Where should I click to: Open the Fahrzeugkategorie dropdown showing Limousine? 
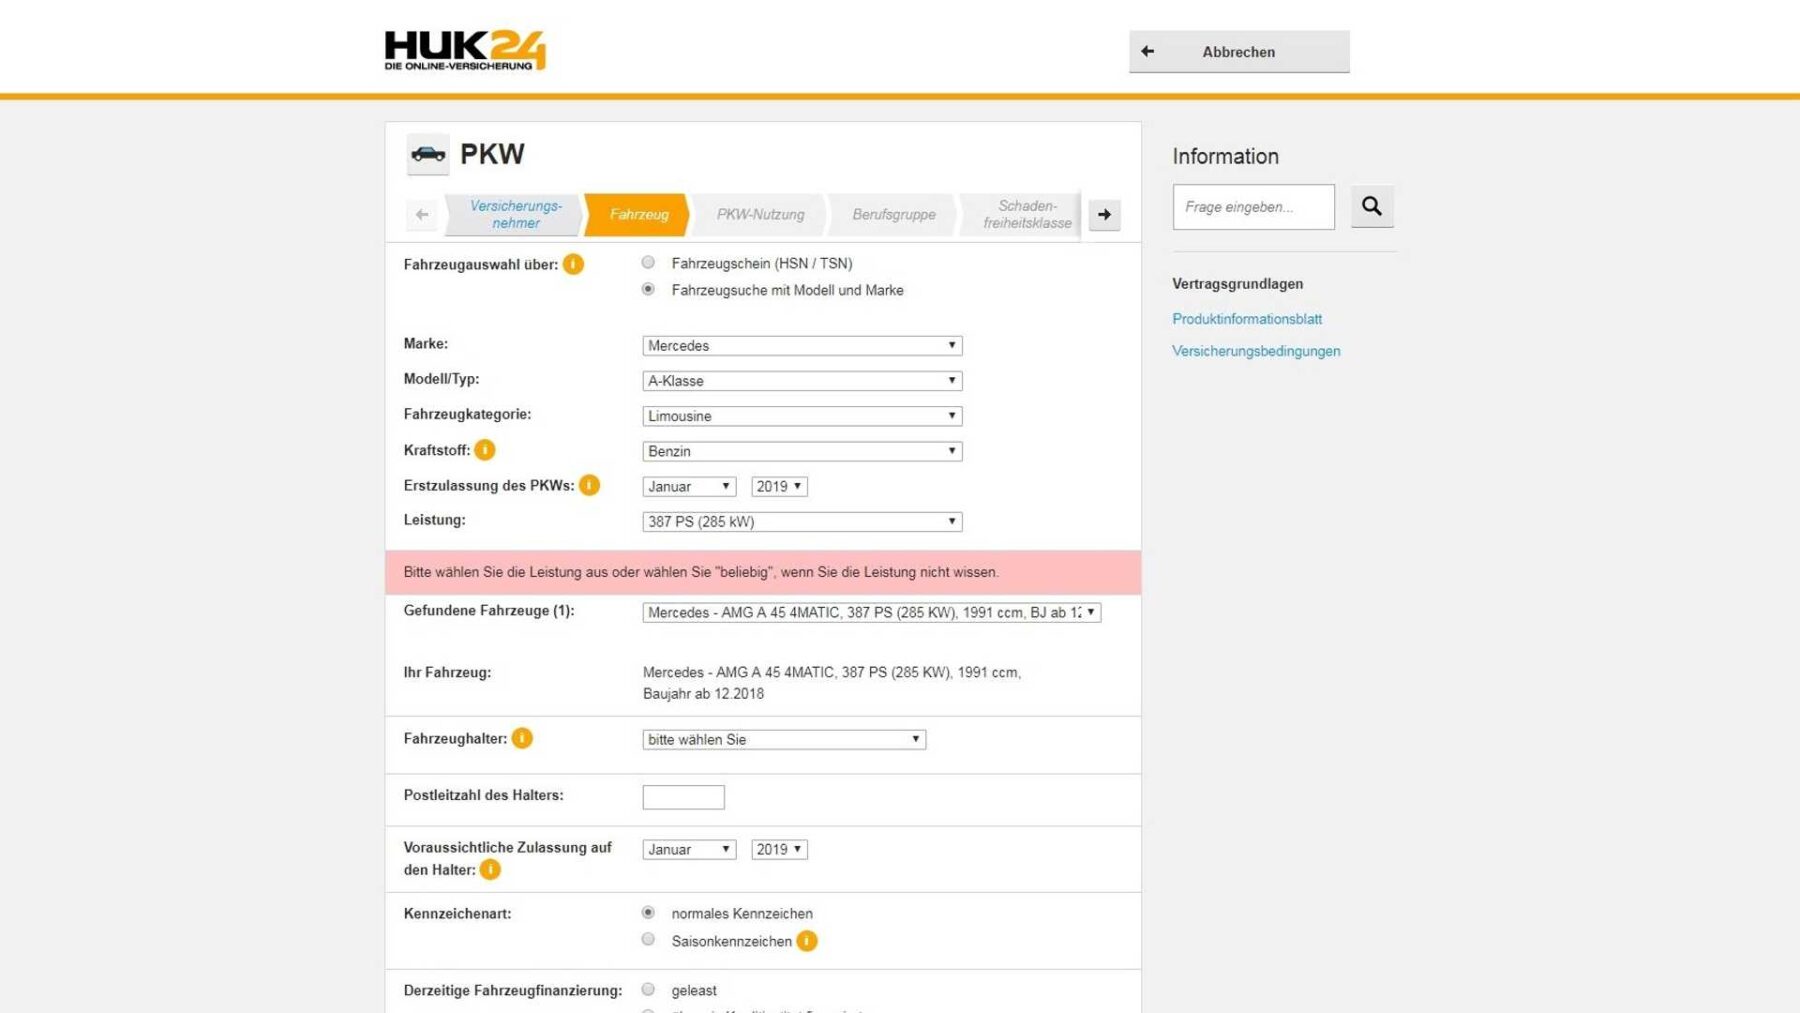click(x=802, y=415)
